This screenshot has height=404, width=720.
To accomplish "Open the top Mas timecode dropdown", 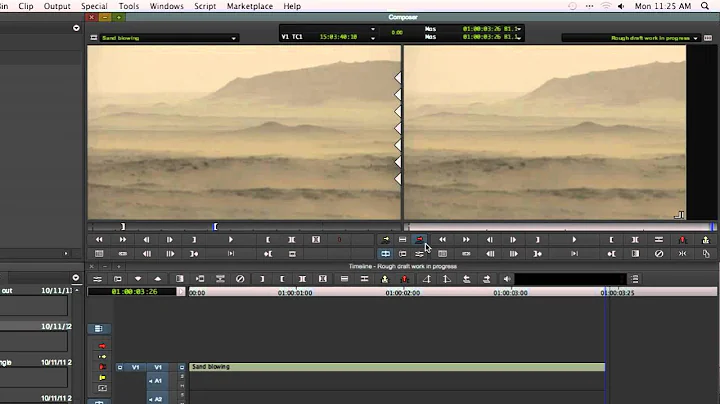I will [519, 29].
